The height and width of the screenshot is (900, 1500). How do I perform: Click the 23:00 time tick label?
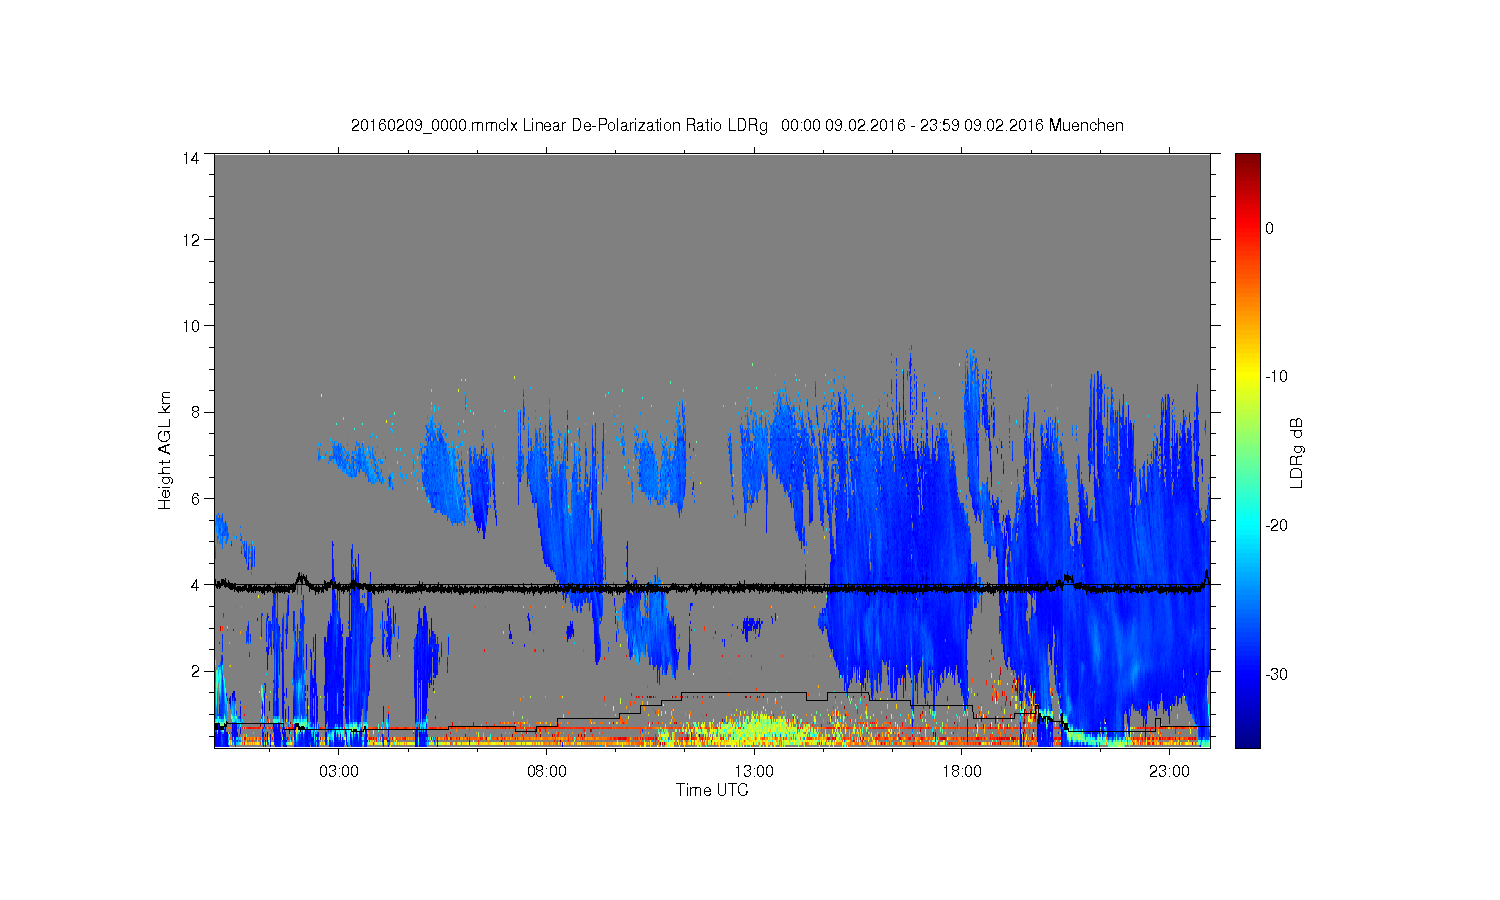[x=1169, y=772]
